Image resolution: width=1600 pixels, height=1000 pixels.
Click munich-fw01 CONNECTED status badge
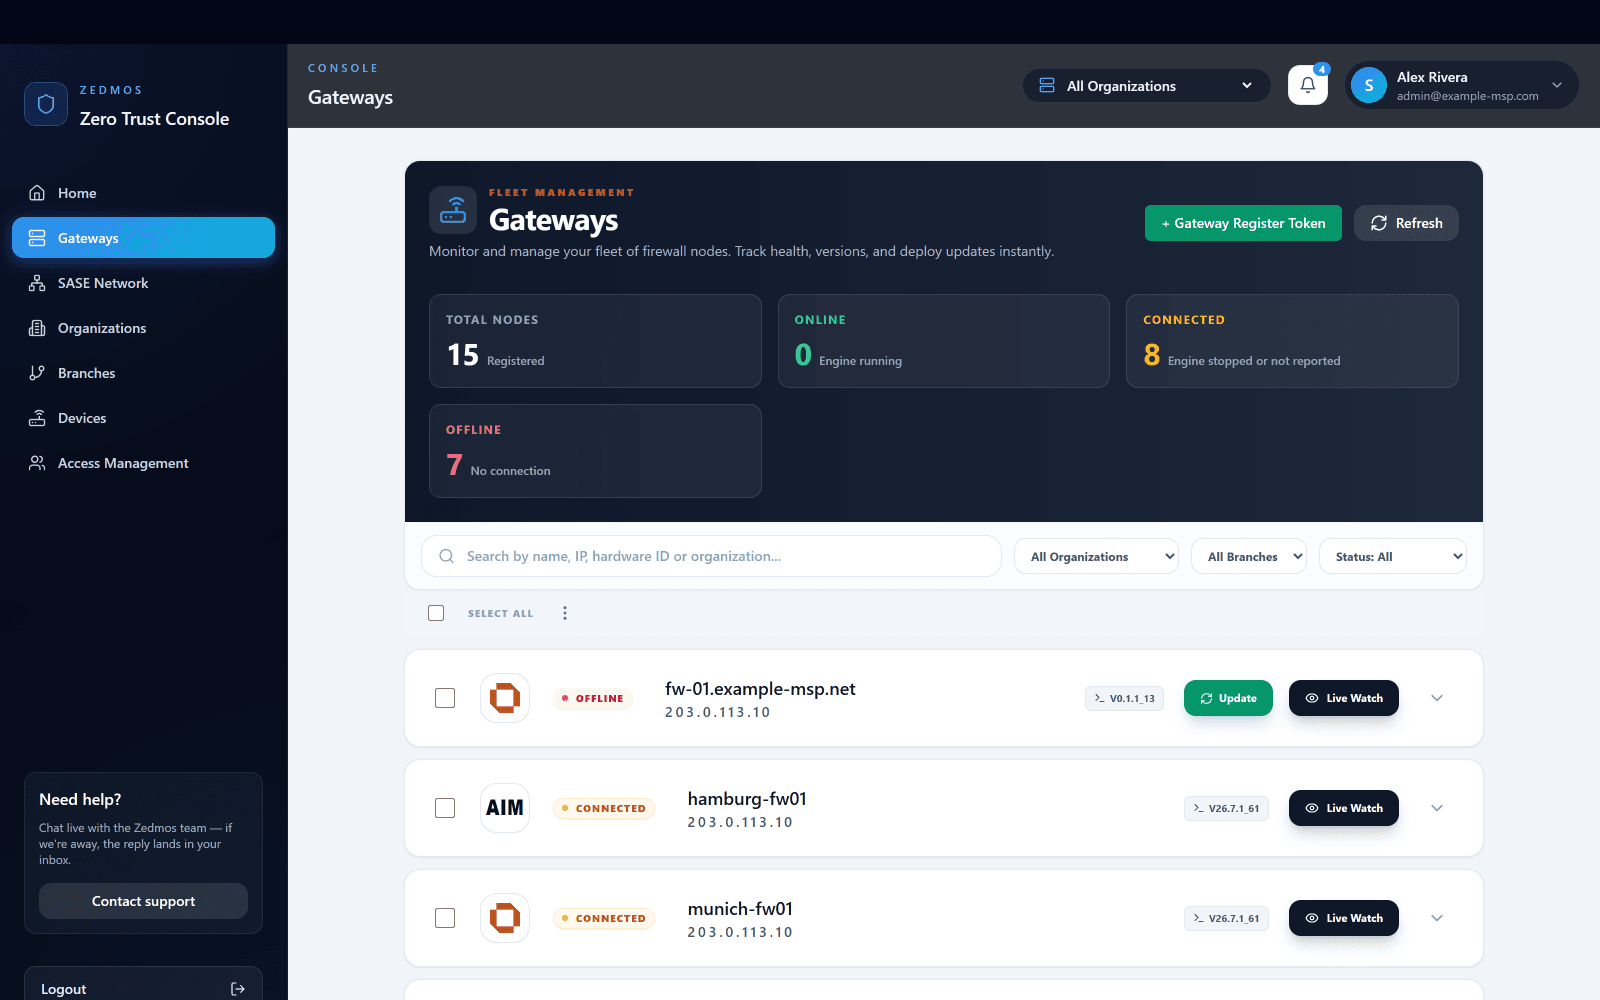coord(604,918)
